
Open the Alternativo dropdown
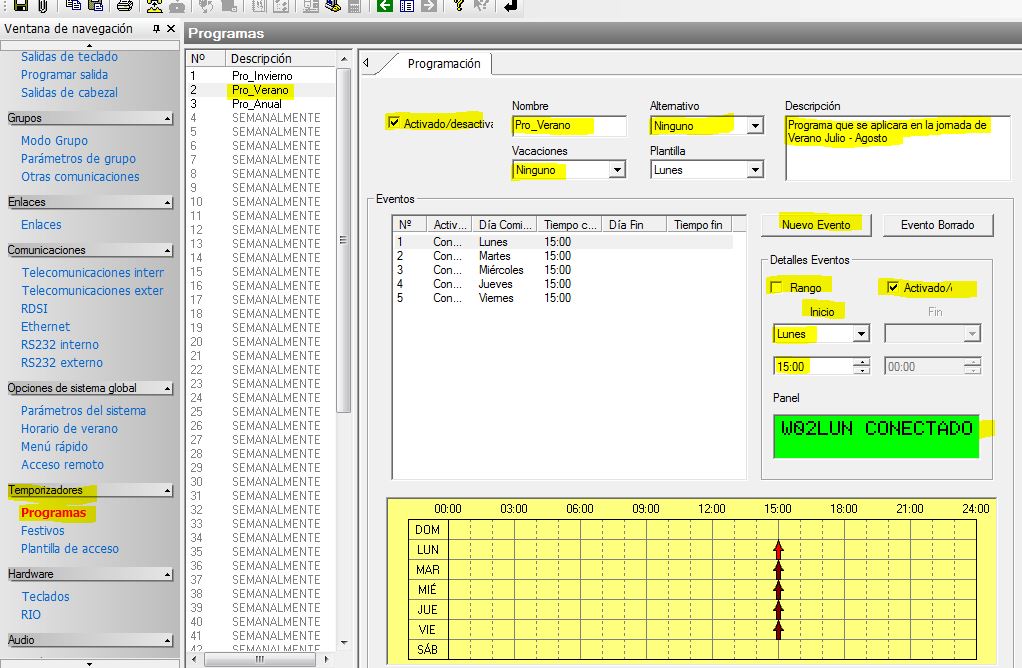pos(755,125)
